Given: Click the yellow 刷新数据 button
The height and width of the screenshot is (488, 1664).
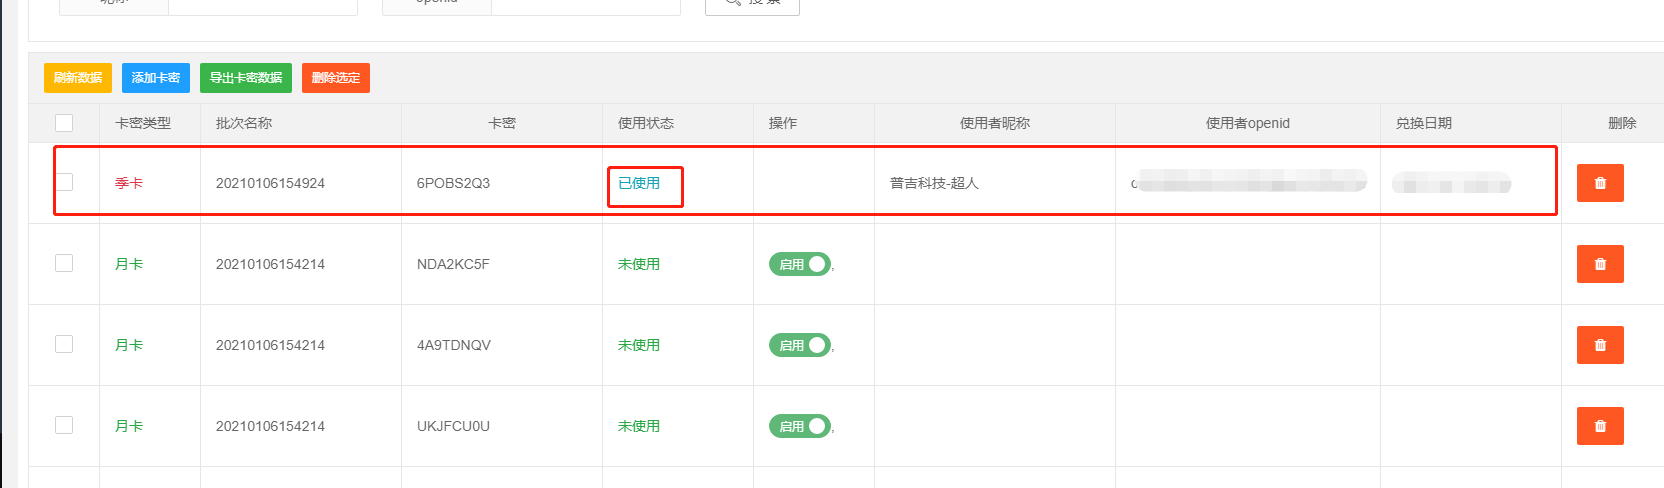Looking at the screenshot, I should 78,78.
